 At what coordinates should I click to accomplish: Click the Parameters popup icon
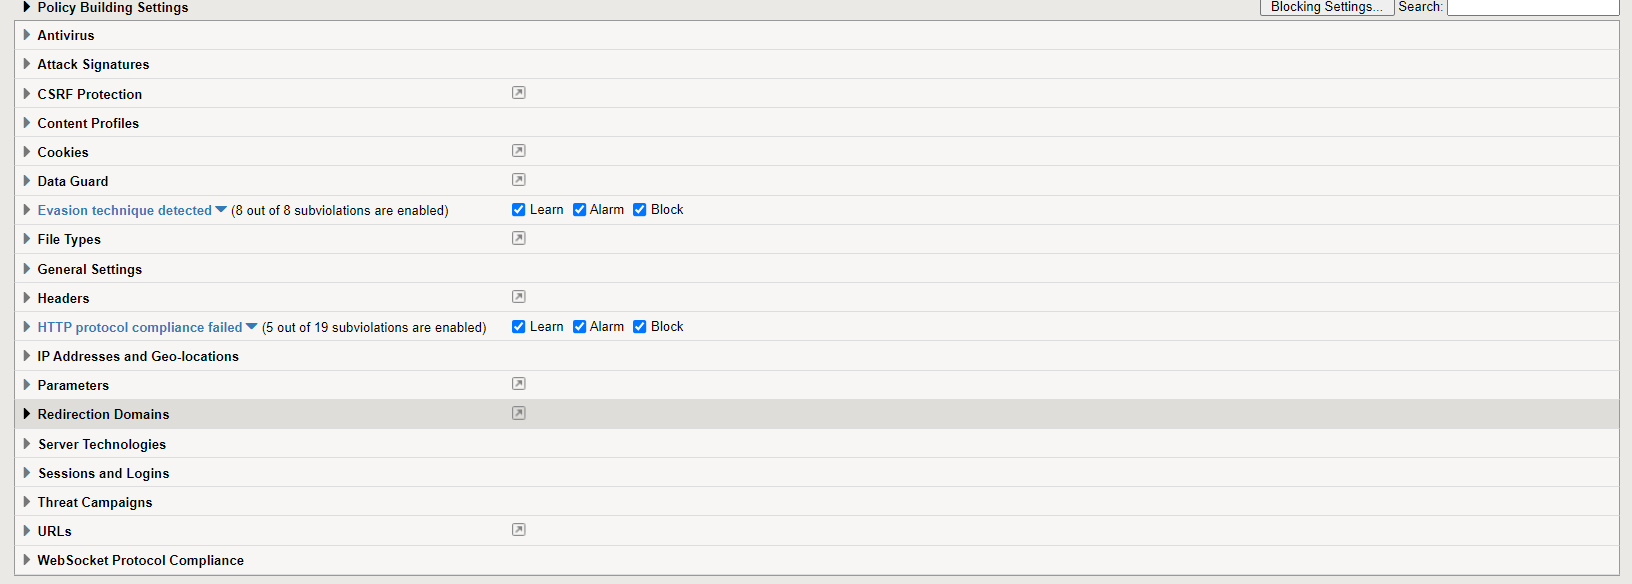[x=518, y=384]
